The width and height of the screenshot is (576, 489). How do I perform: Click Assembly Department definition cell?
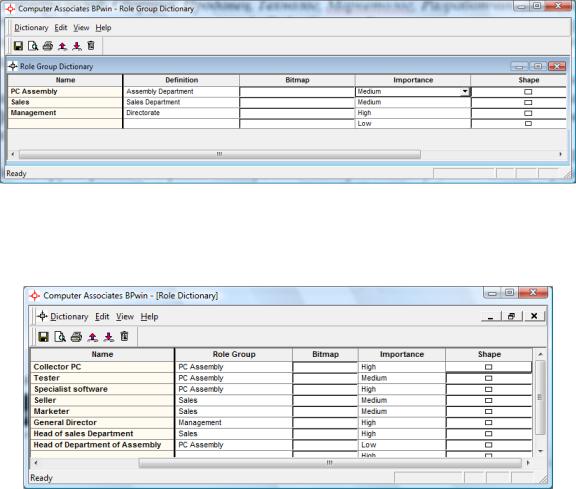tap(181, 91)
